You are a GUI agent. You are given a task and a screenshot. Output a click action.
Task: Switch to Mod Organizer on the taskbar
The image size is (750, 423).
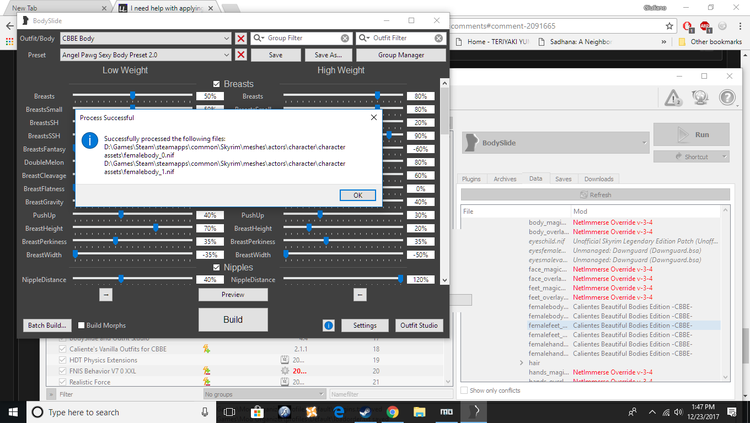click(x=446, y=412)
